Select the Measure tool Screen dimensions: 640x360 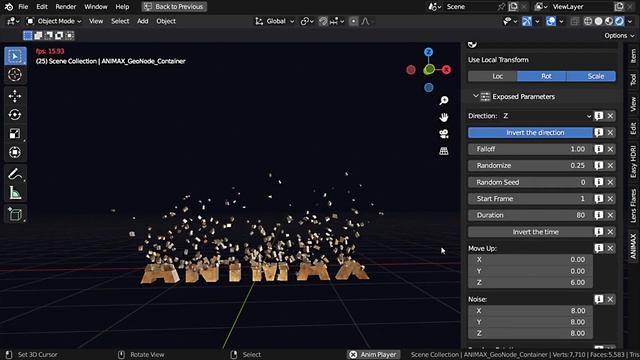pos(15,193)
